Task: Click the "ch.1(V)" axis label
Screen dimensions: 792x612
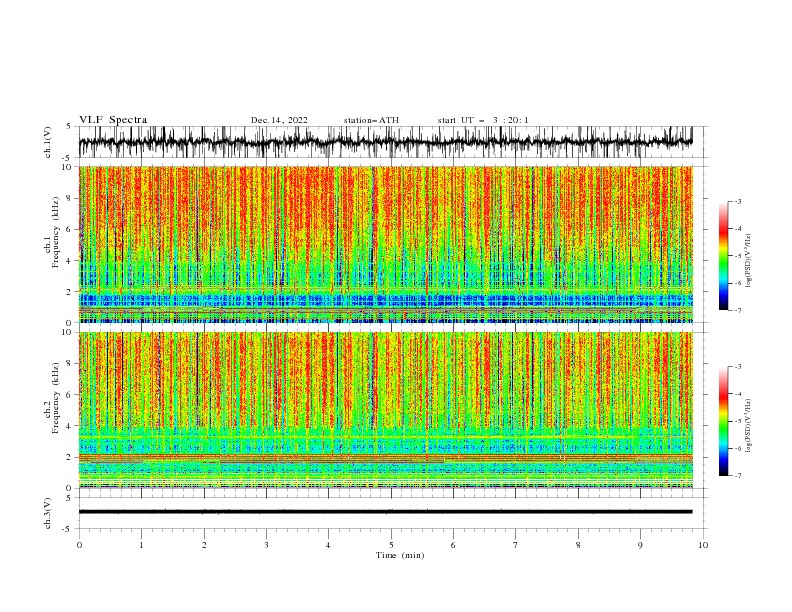Action: tap(48, 142)
